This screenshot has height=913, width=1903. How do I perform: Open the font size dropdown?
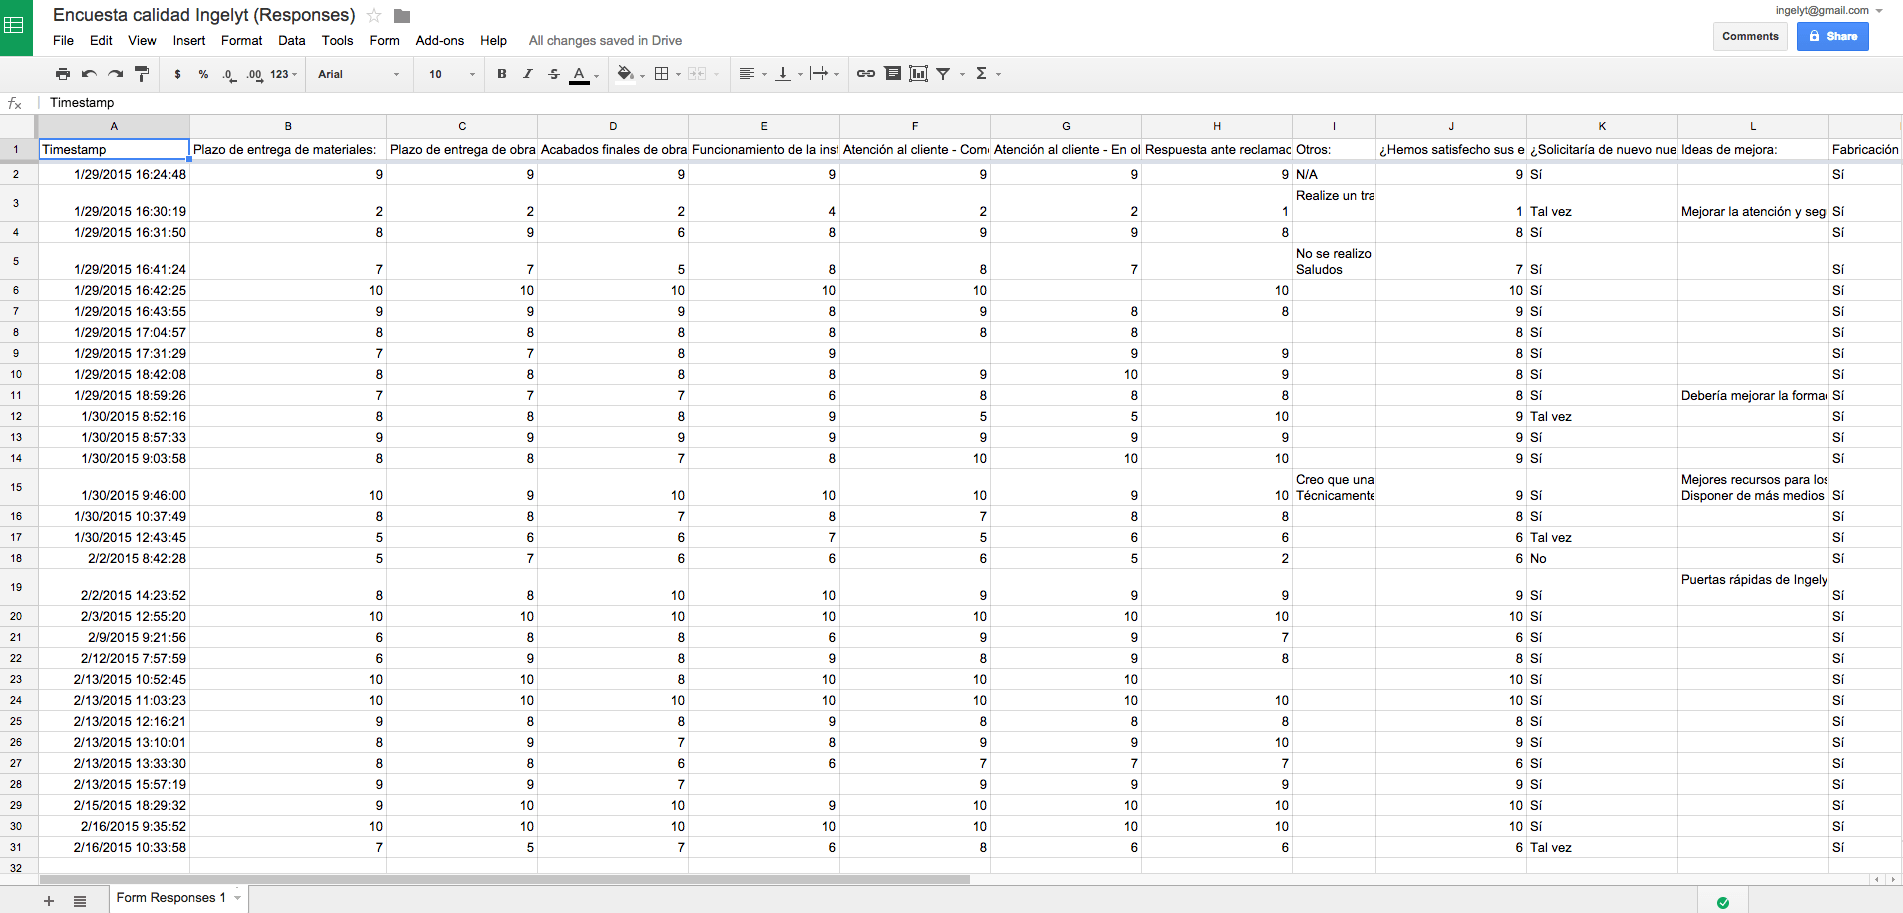click(x=452, y=74)
